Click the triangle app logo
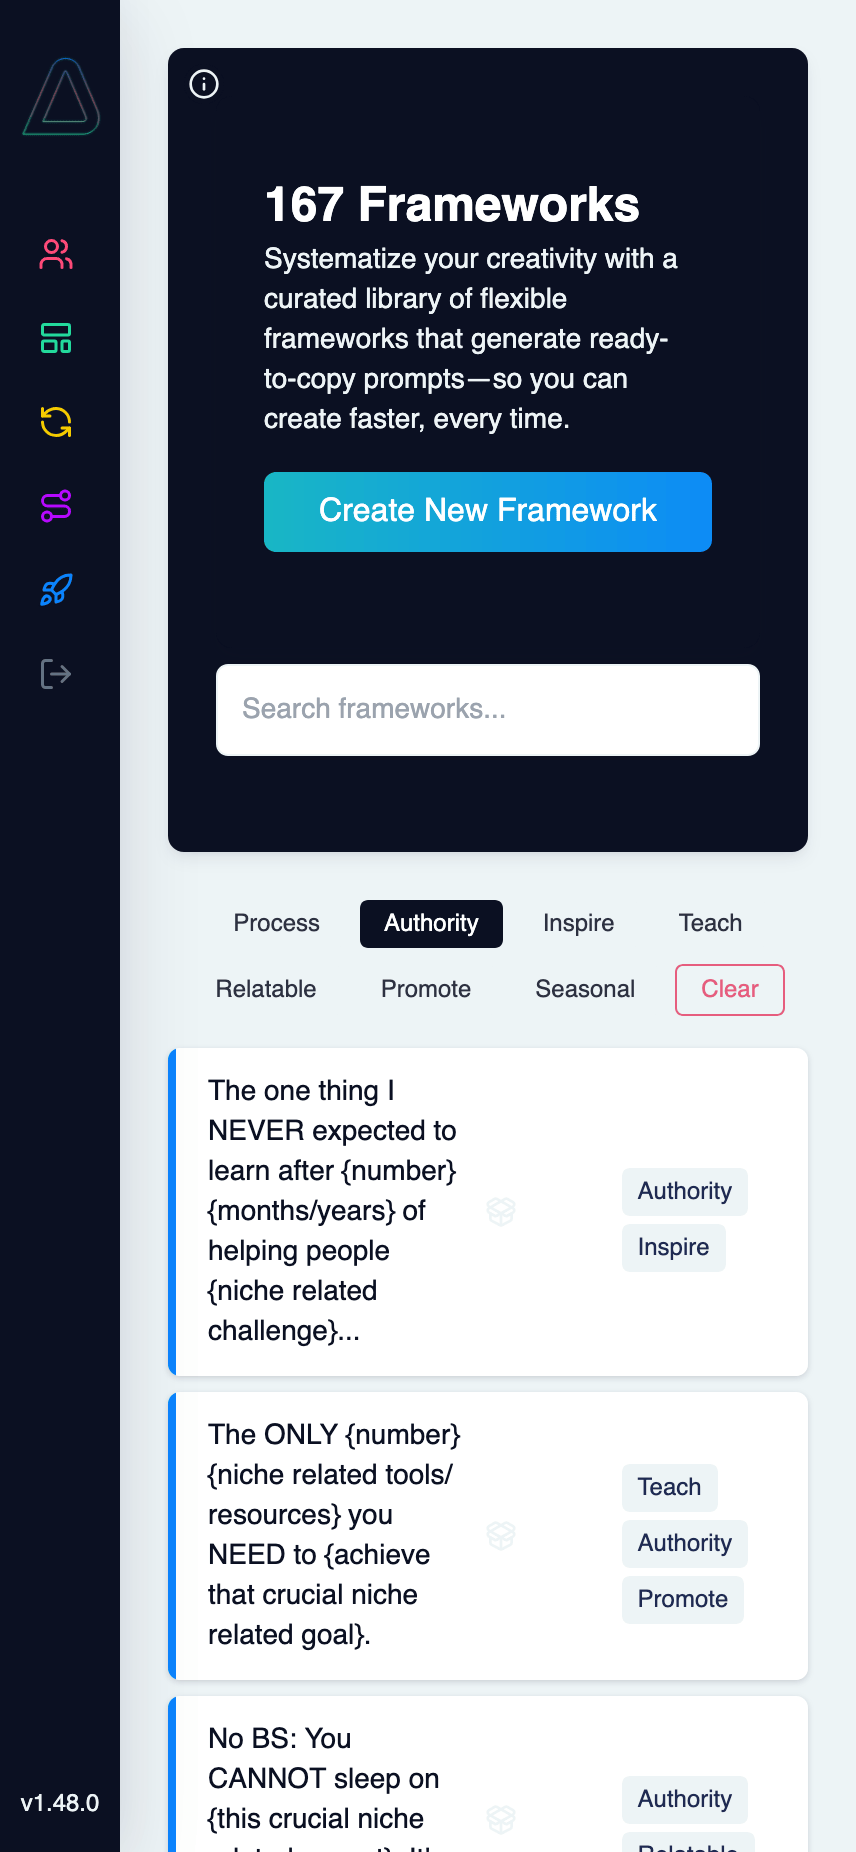This screenshot has width=856, height=1852. click(x=59, y=99)
